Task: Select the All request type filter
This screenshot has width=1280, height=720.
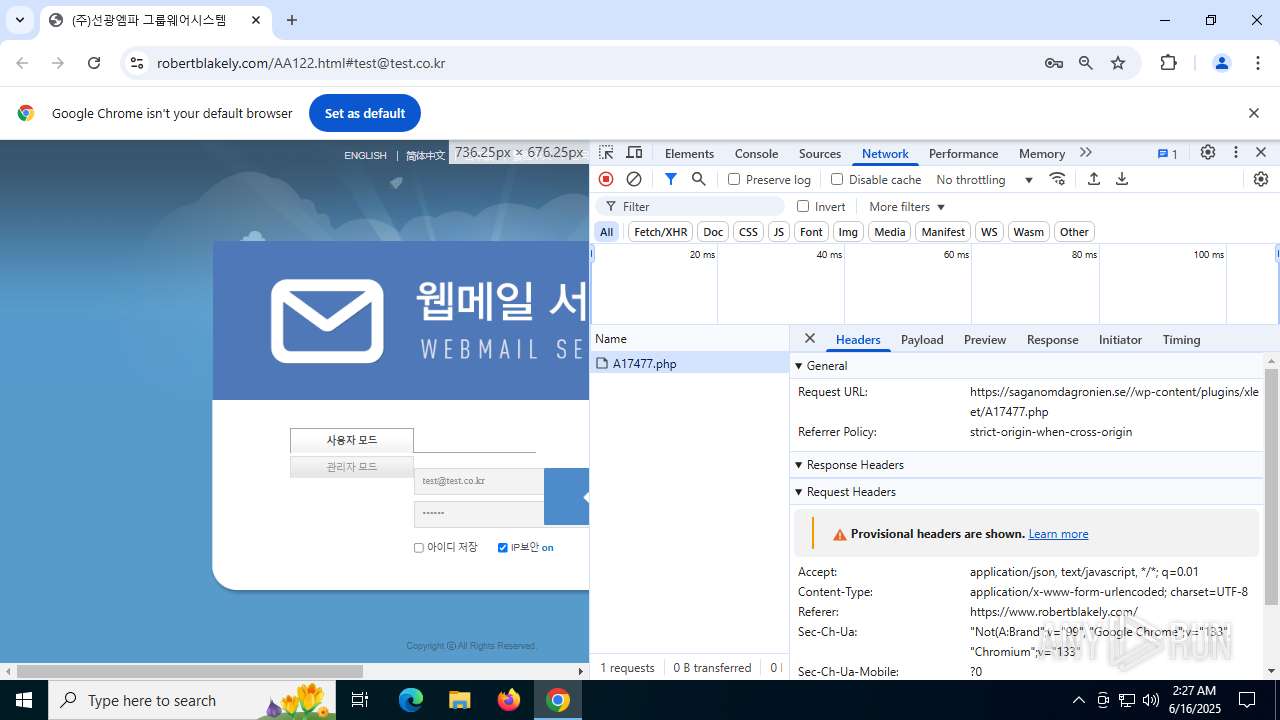Action: pos(606,232)
